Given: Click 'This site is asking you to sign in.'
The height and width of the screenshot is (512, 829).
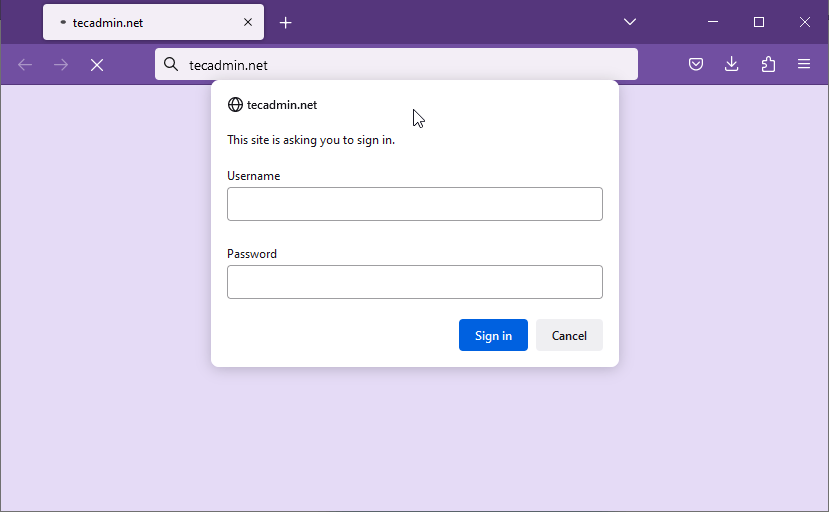Looking at the screenshot, I should (311, 140).
